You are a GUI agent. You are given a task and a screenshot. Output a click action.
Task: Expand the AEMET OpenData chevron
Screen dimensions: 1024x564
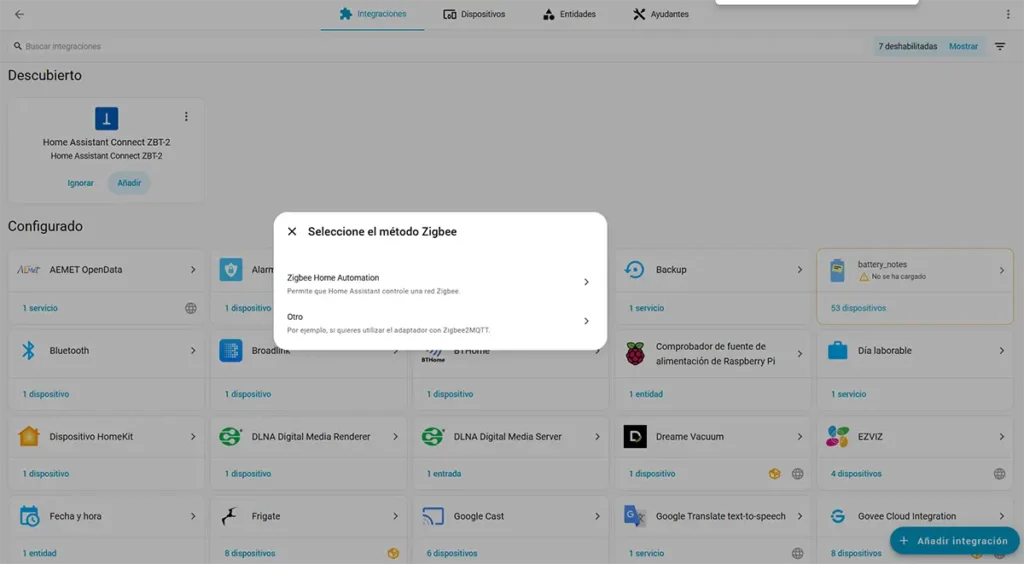coord(193,270)
